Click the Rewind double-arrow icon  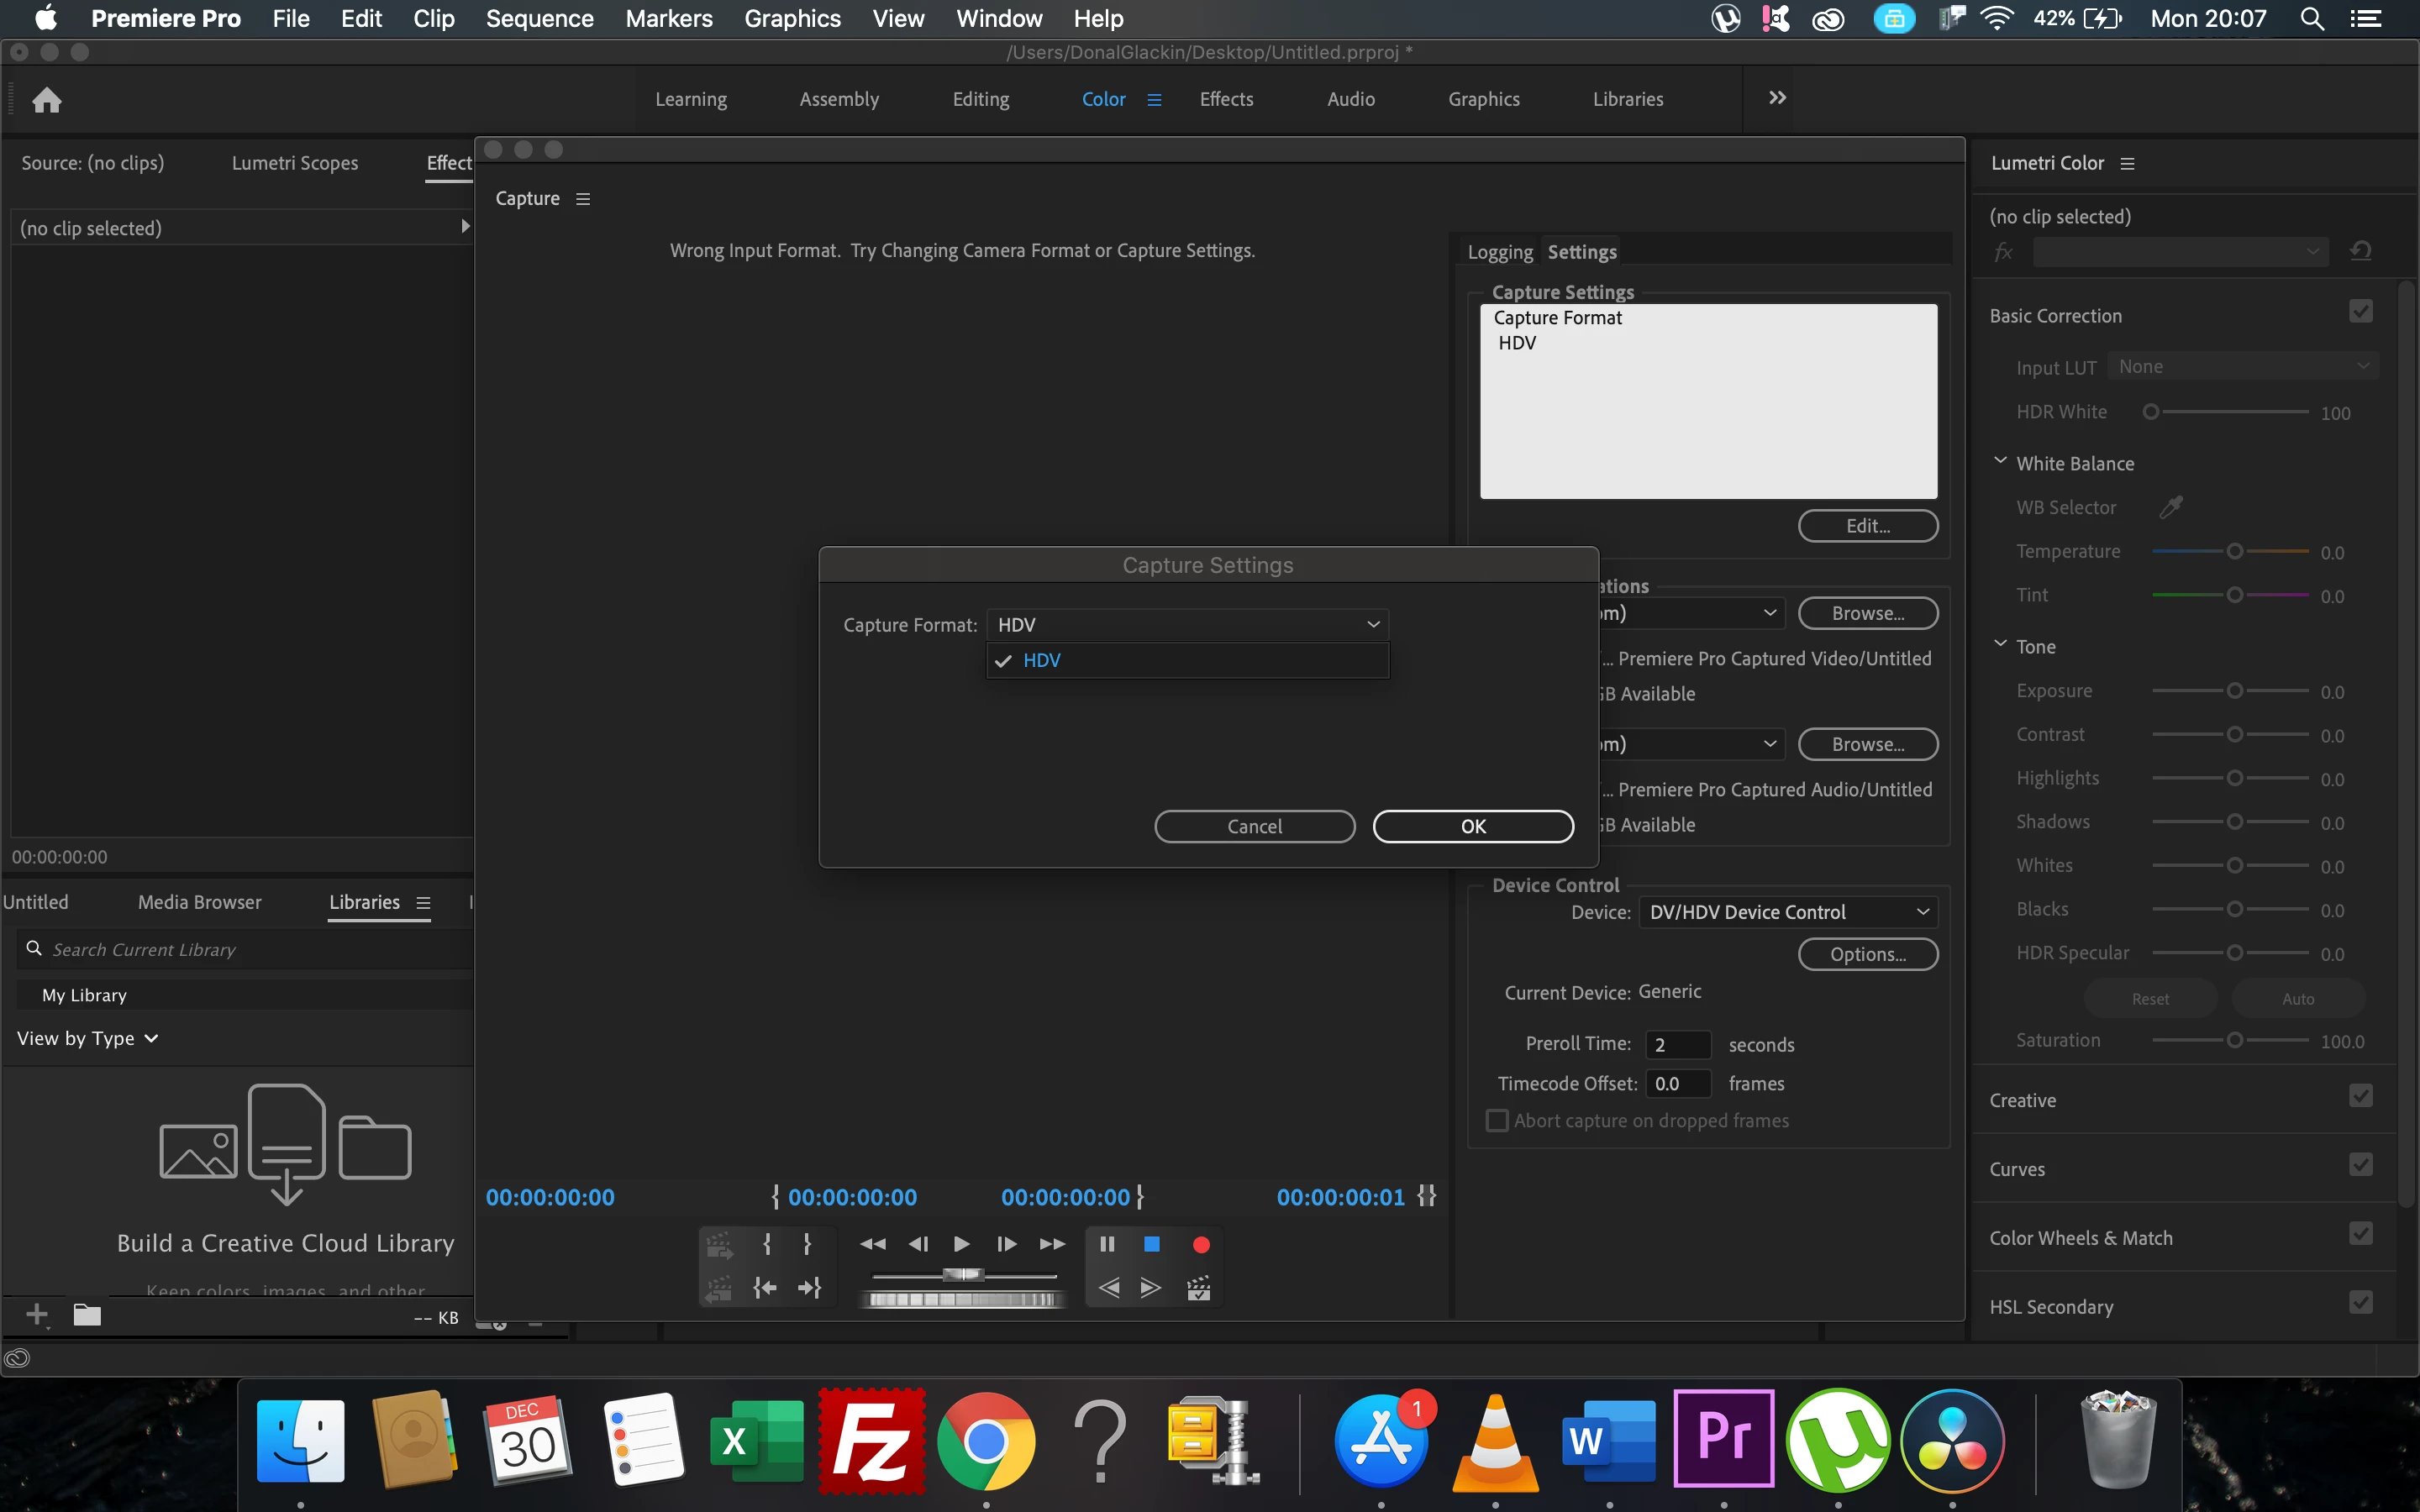[x=872, y=1244]
